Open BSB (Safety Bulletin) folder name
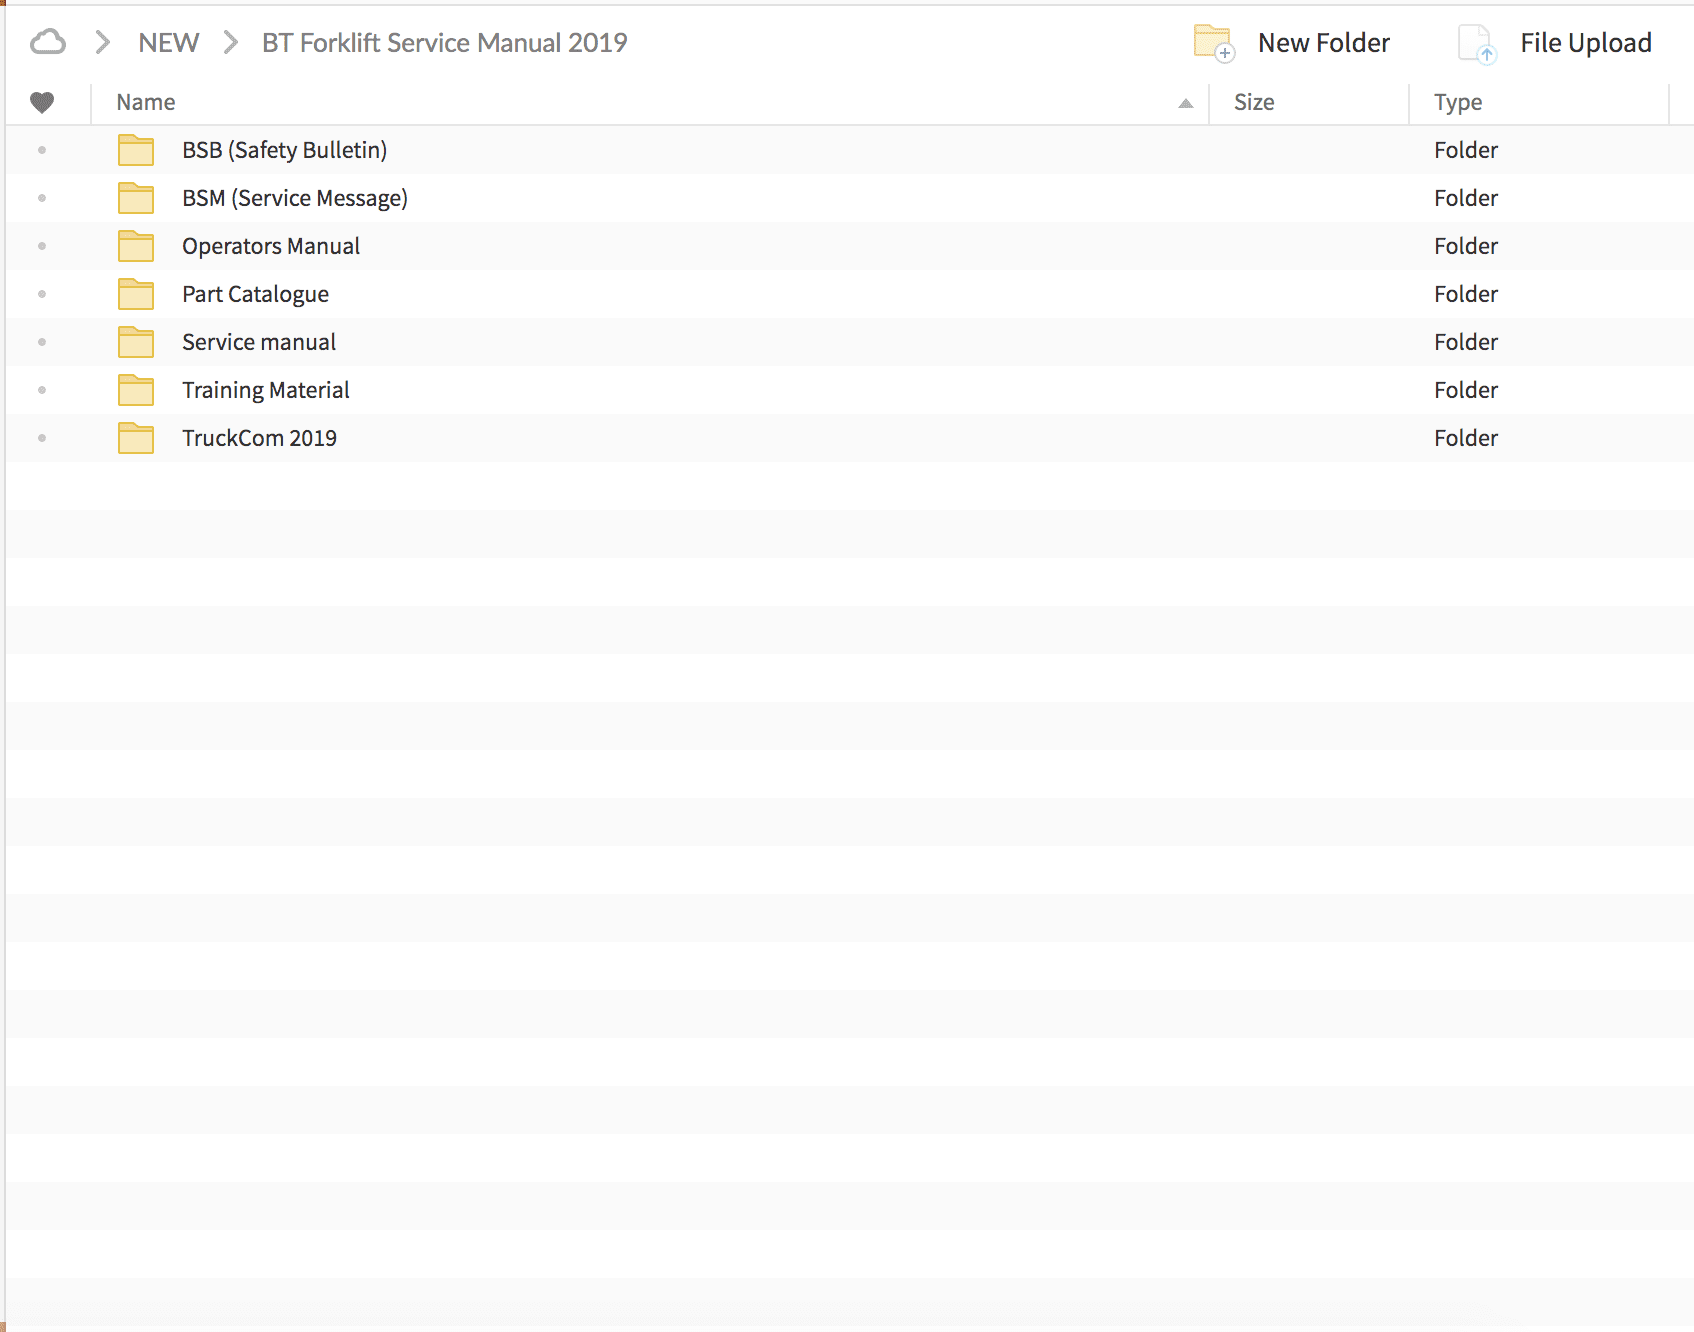 284,150
